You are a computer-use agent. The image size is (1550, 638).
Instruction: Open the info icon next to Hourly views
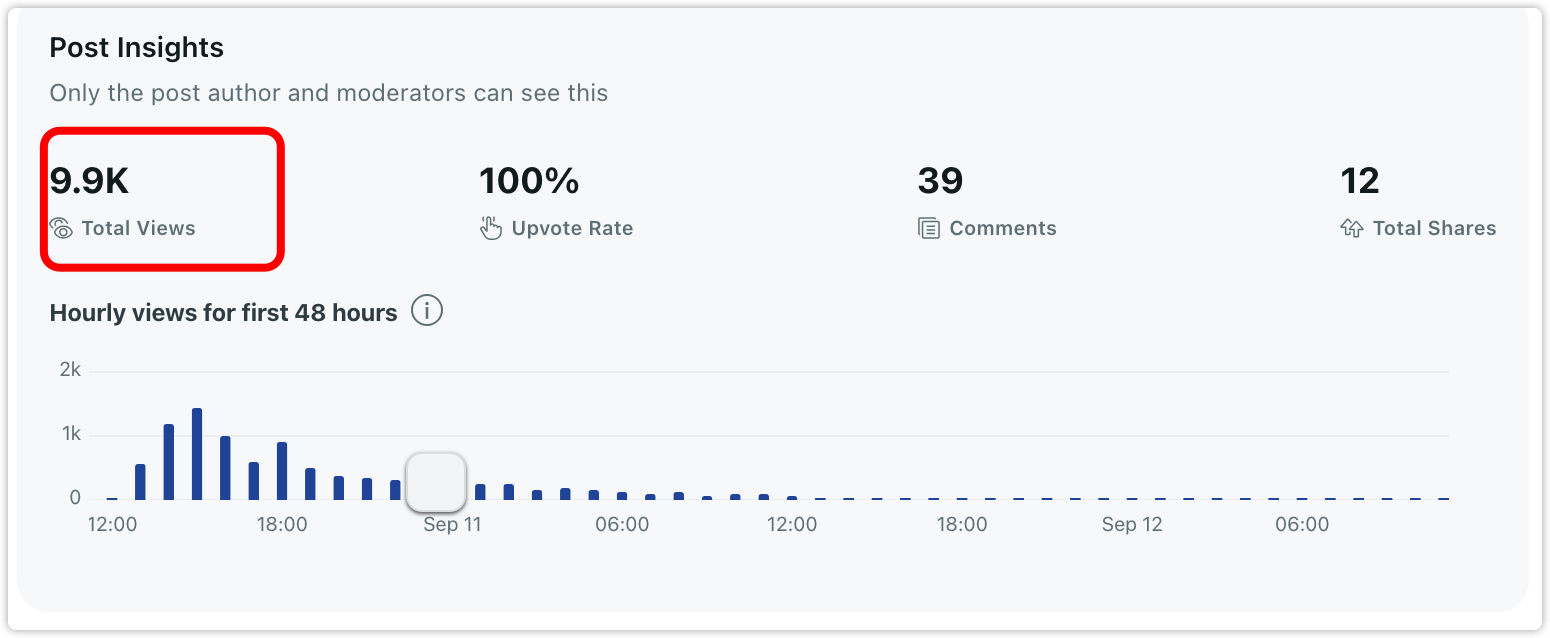point(427,312)
